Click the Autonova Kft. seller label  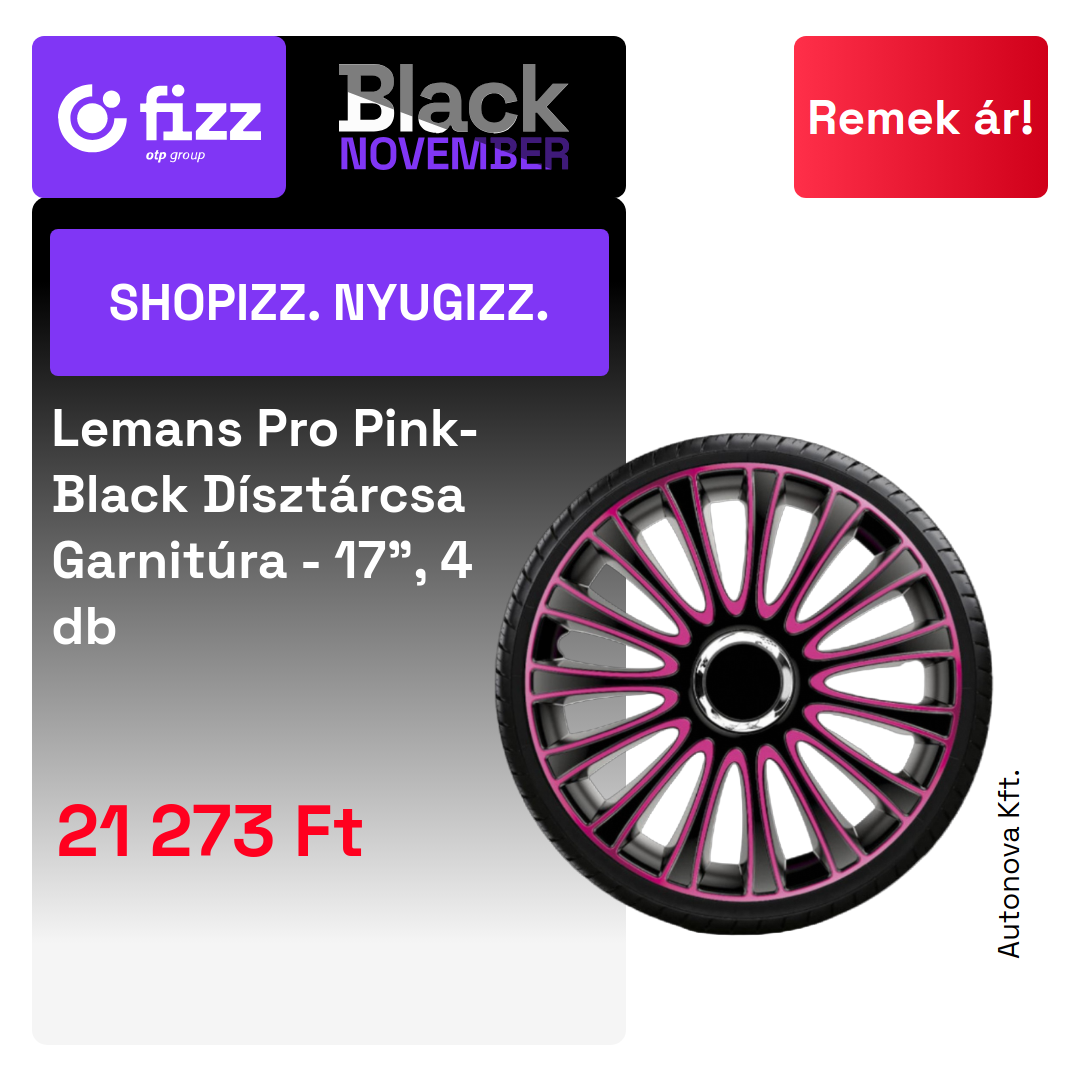(x=1008, y=864)
